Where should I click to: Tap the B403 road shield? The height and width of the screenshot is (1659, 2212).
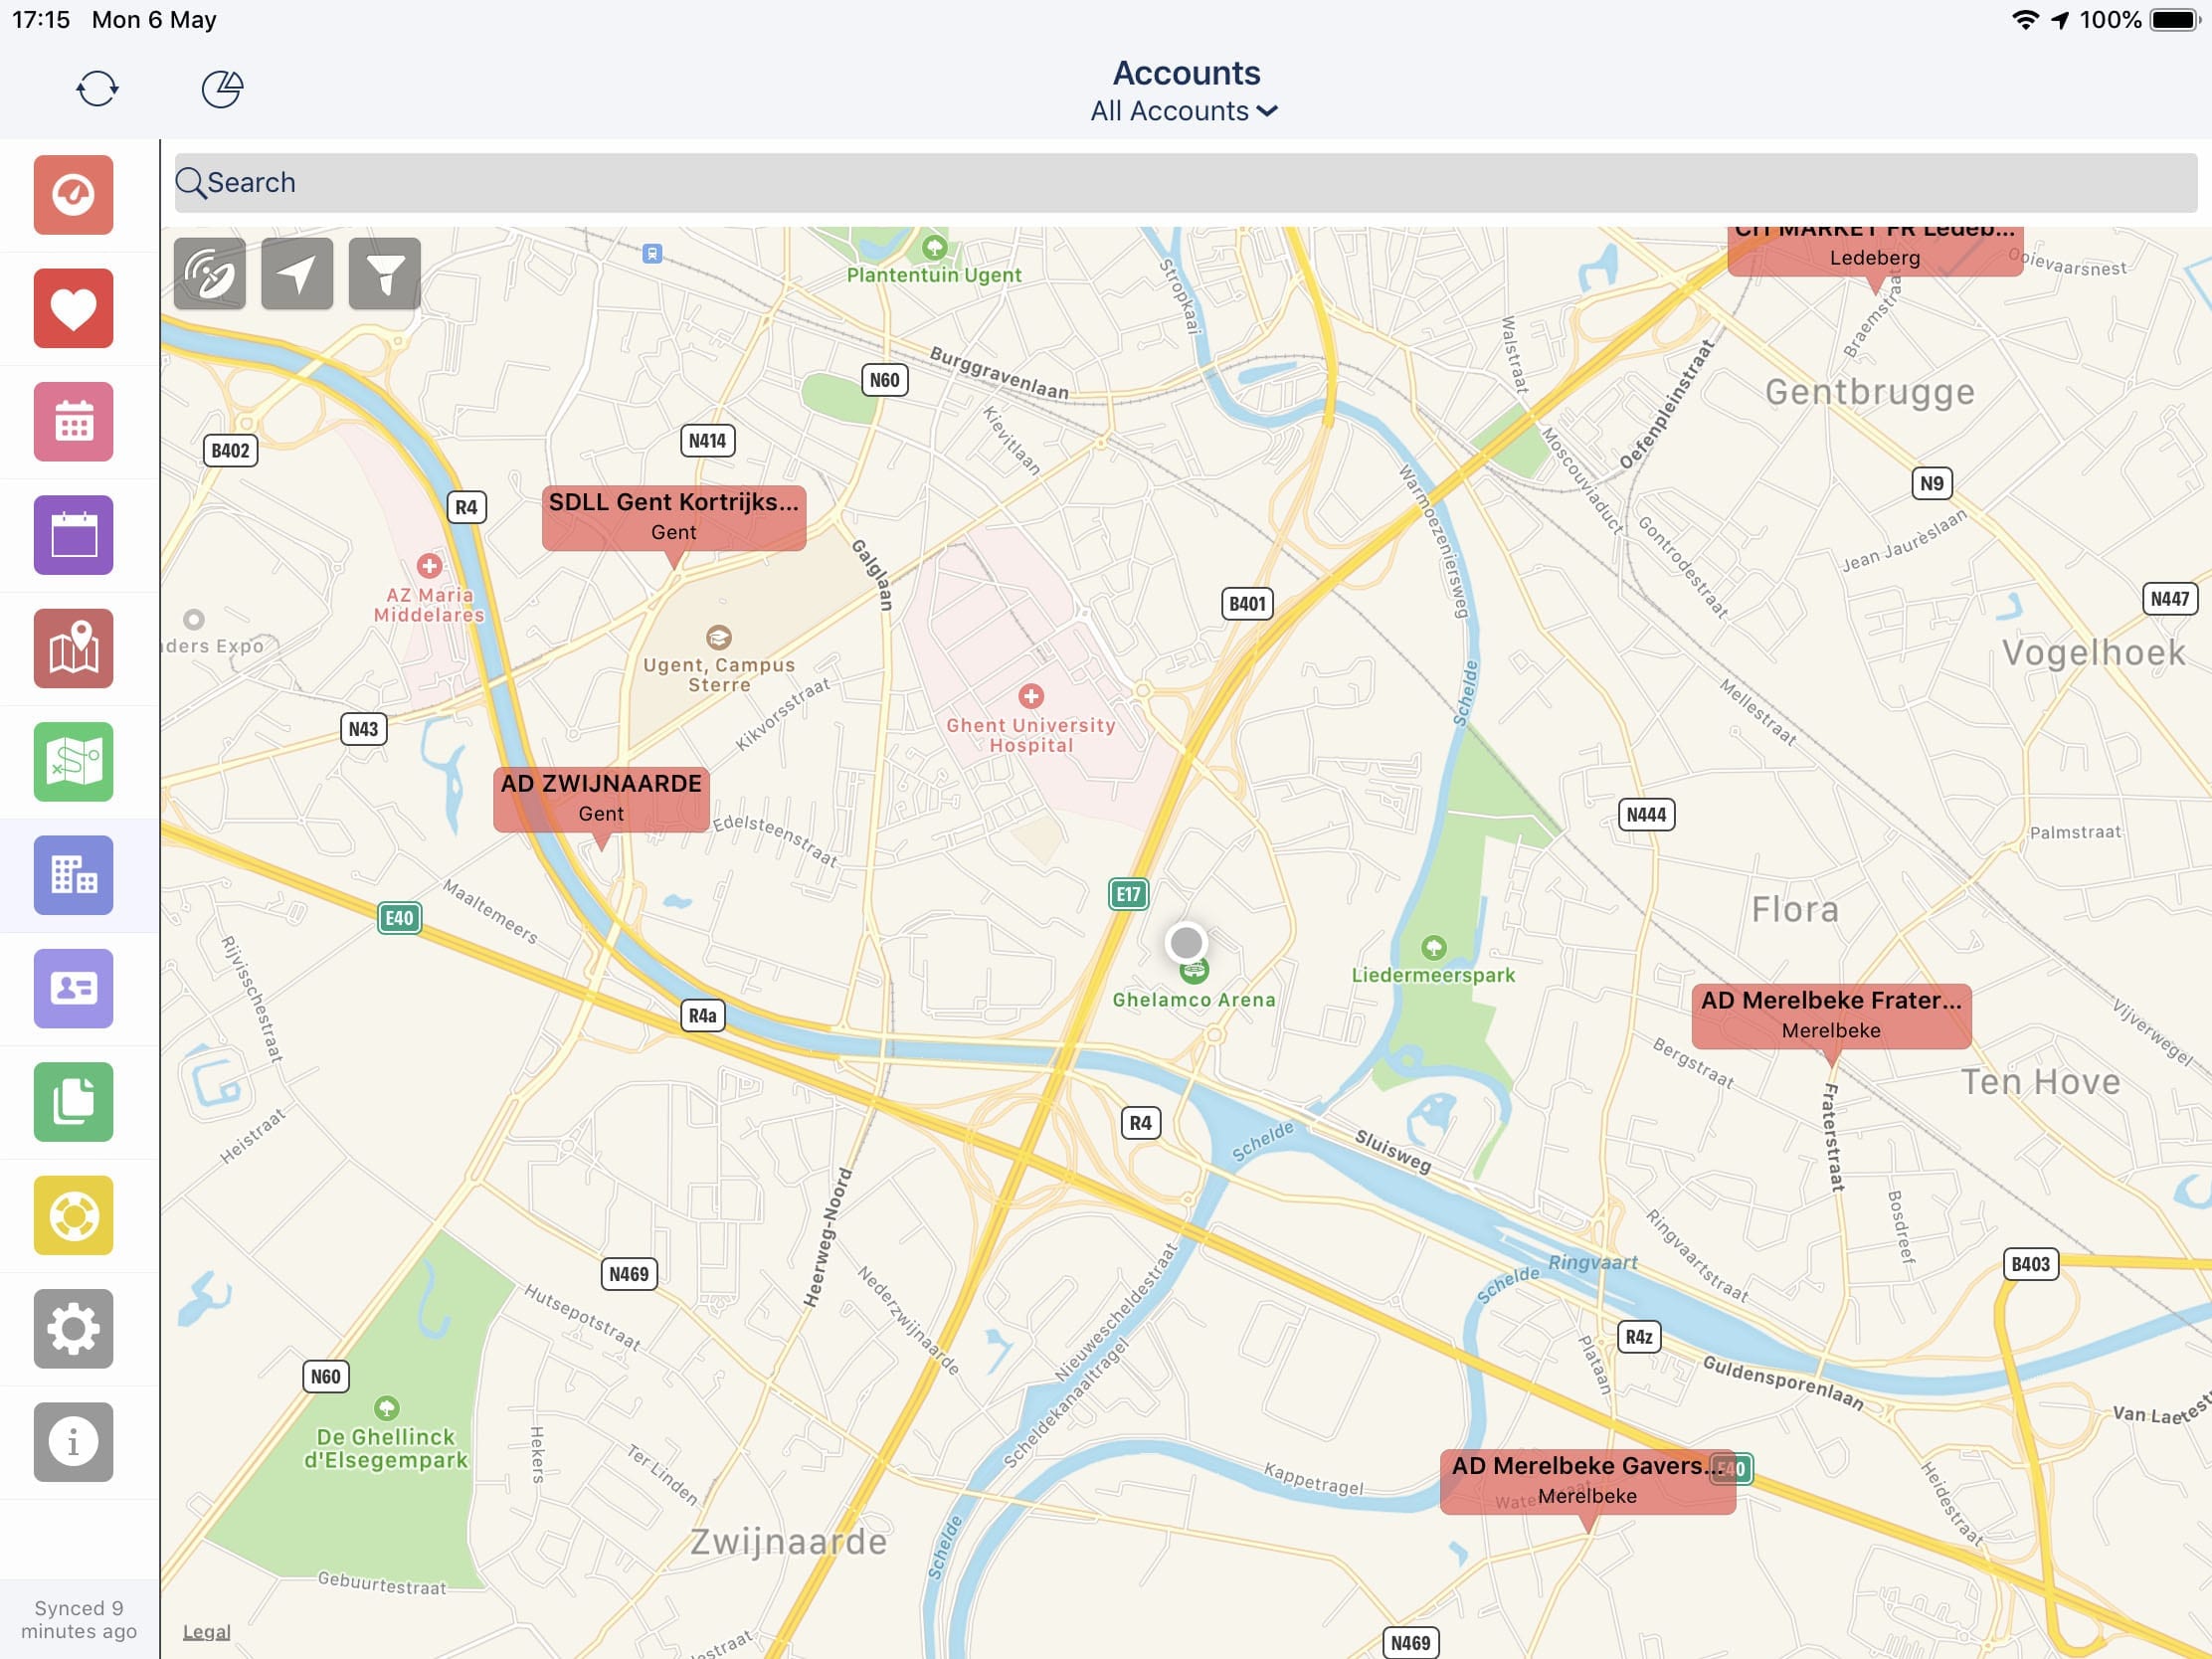pos(2030,1264)
